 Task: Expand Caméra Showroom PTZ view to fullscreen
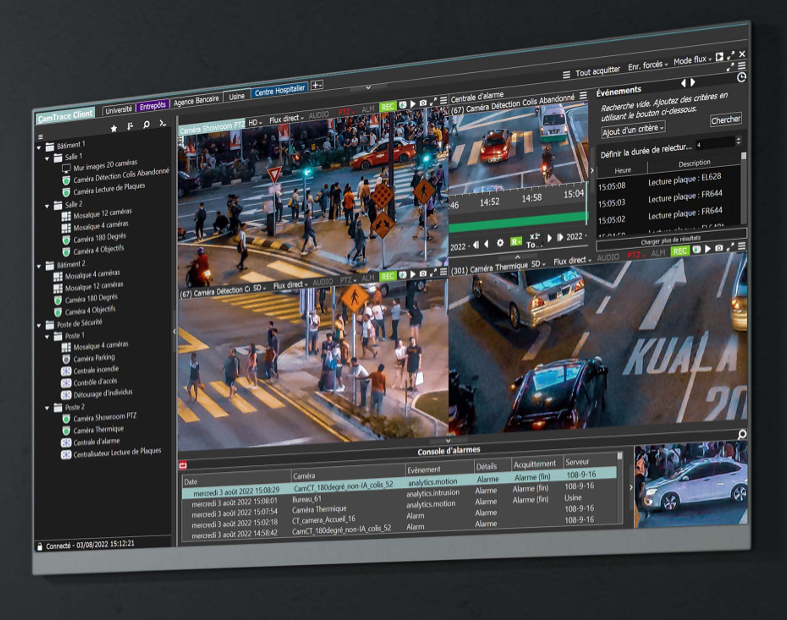tap(433, 102)
